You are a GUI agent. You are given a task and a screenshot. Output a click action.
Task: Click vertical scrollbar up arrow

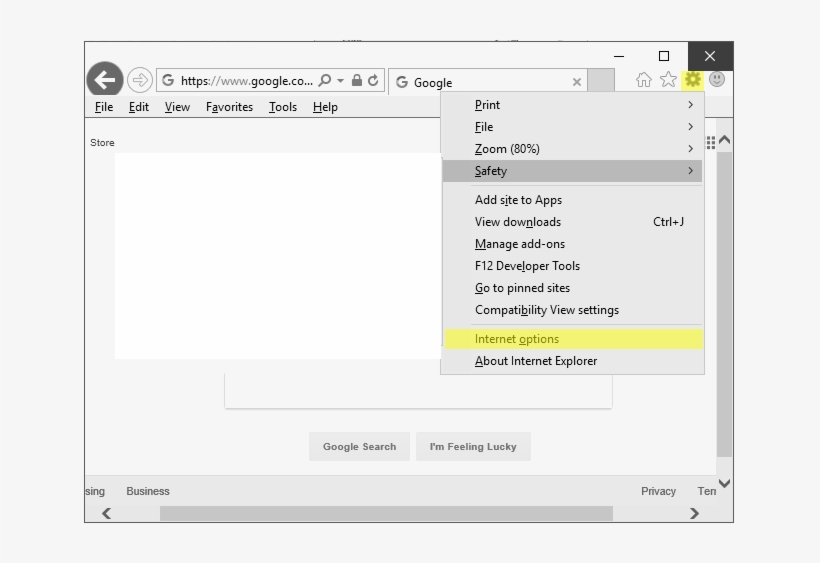coord(724,140)
